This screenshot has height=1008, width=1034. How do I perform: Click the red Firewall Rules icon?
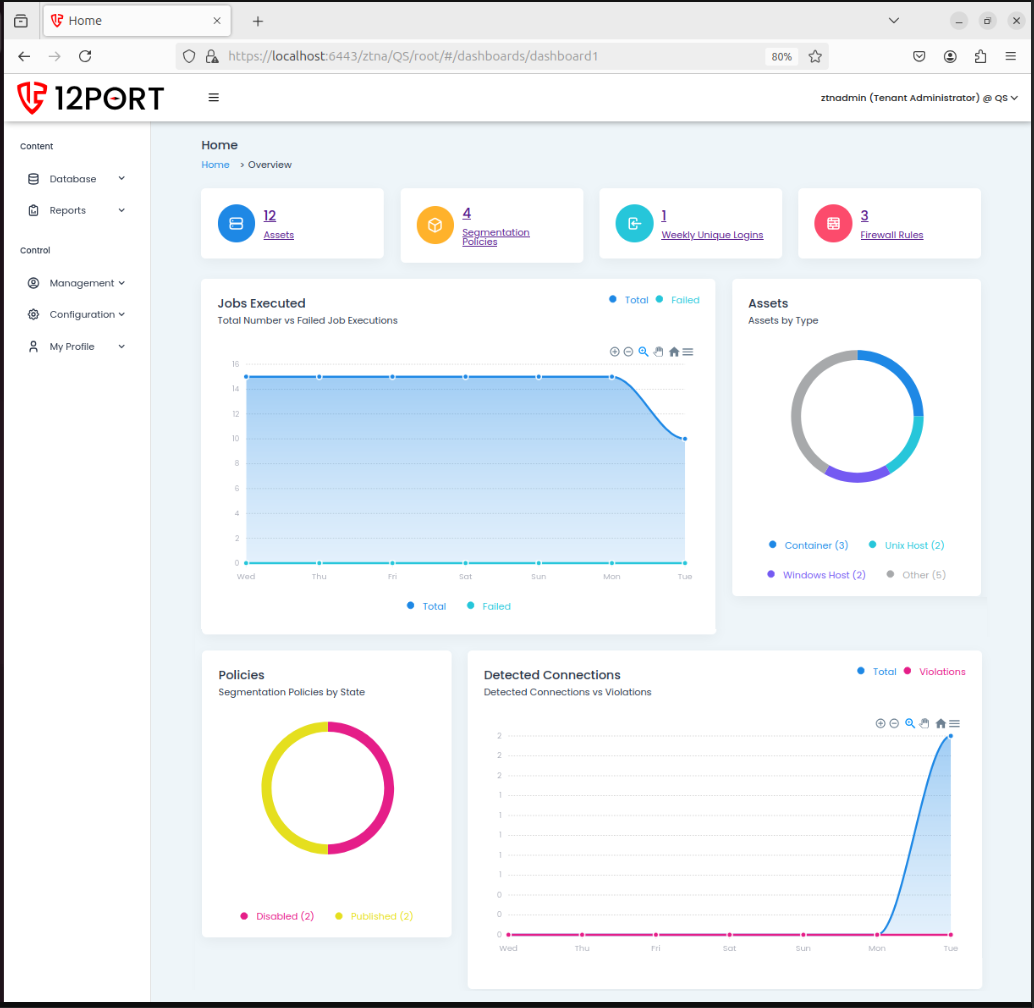click(x=833, y=224)
